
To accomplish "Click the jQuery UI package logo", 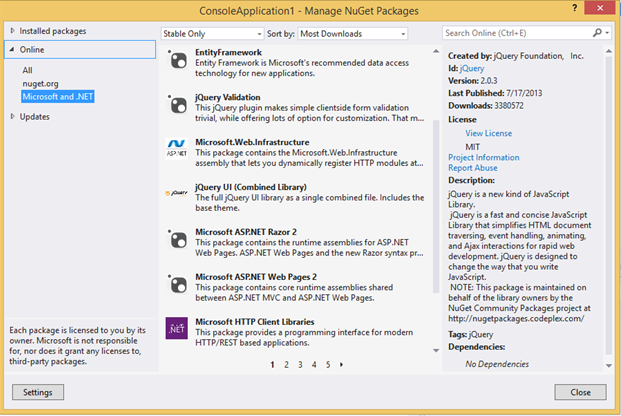I will (x=177, y=193).
